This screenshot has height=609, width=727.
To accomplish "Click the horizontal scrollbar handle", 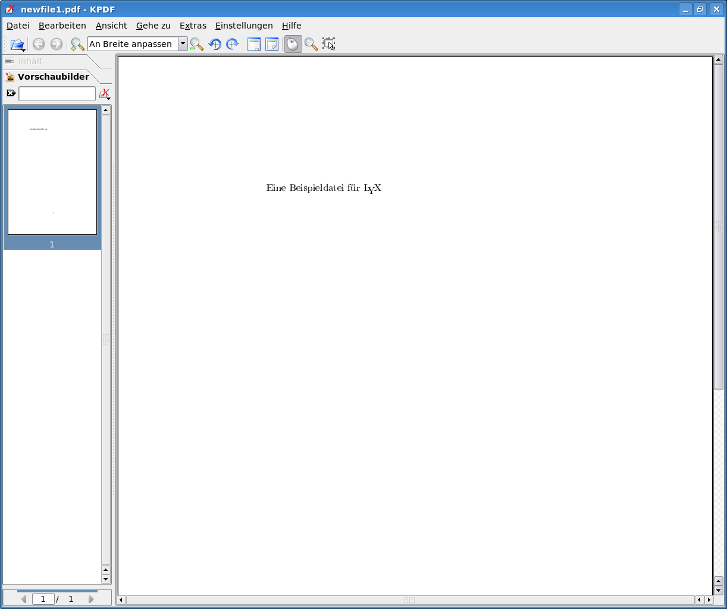I will click(x=410, y=600).
